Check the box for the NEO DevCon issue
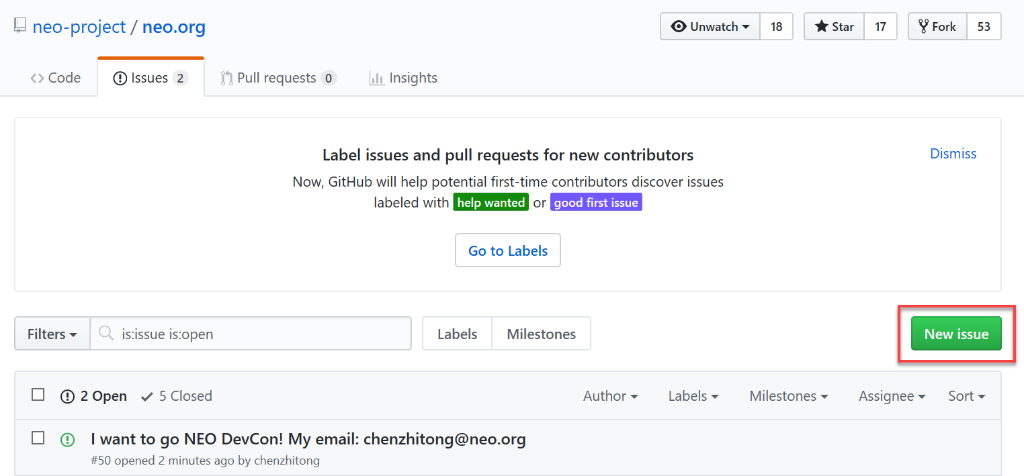1024x476 pixels. point(38,438)
